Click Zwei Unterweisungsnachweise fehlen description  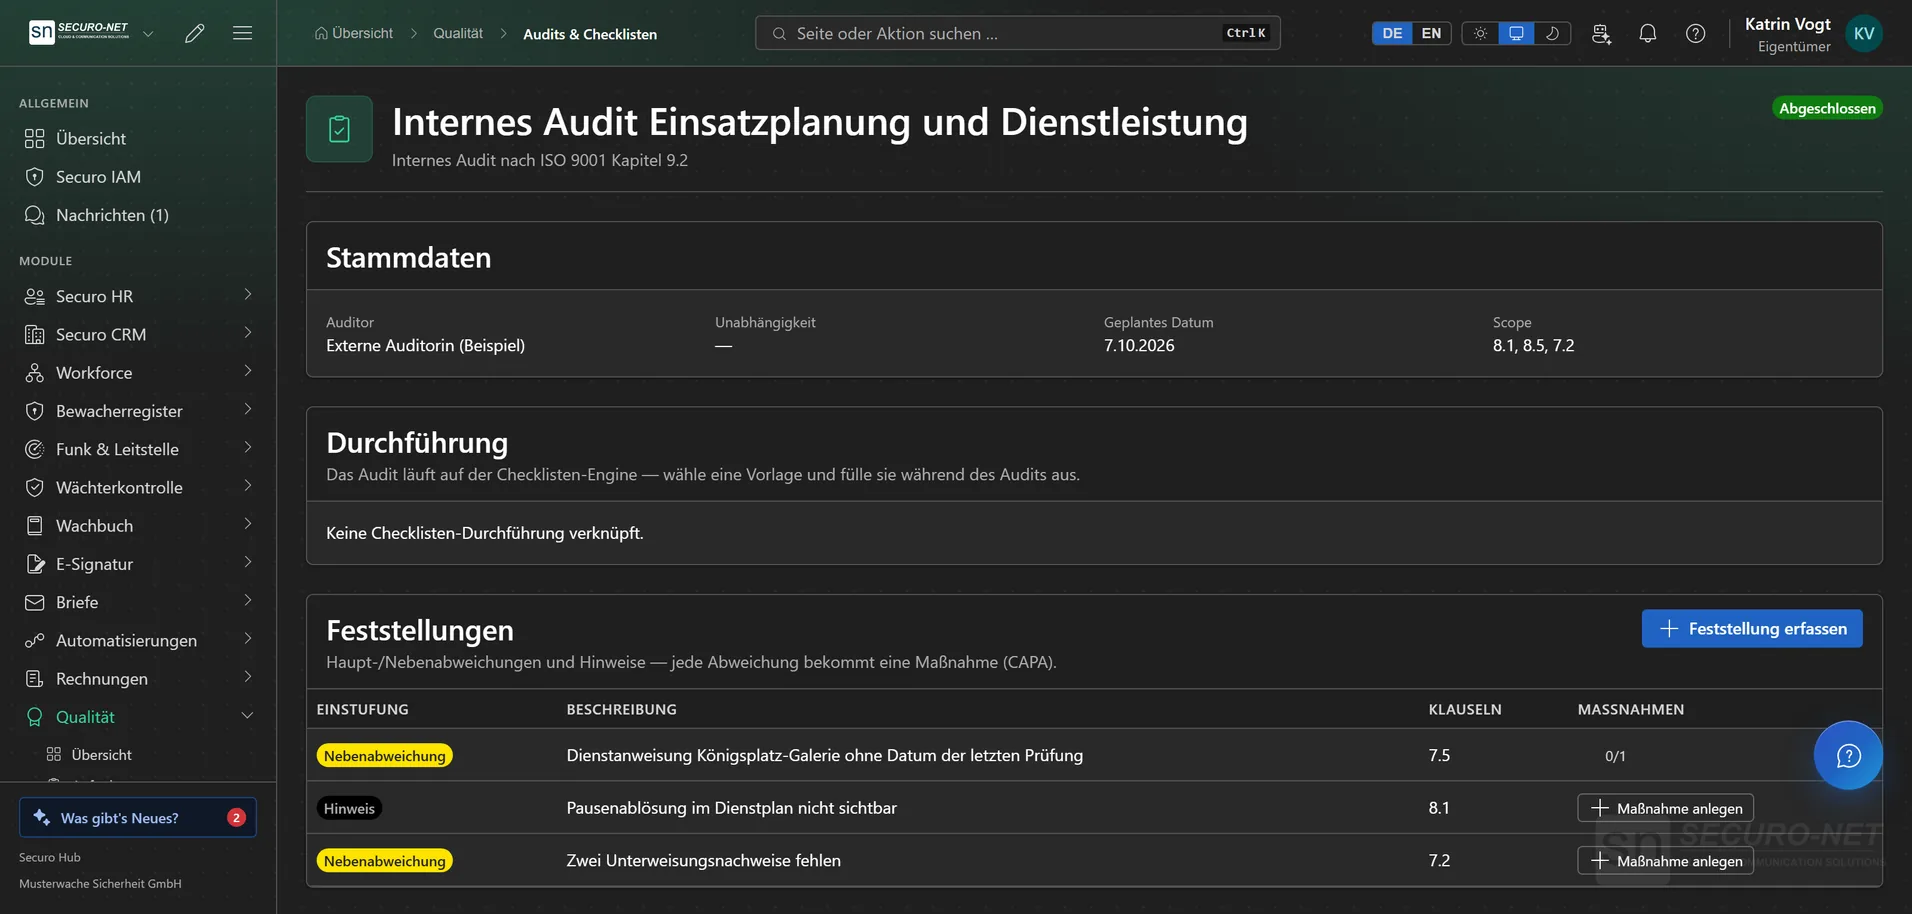pos(703,860)
